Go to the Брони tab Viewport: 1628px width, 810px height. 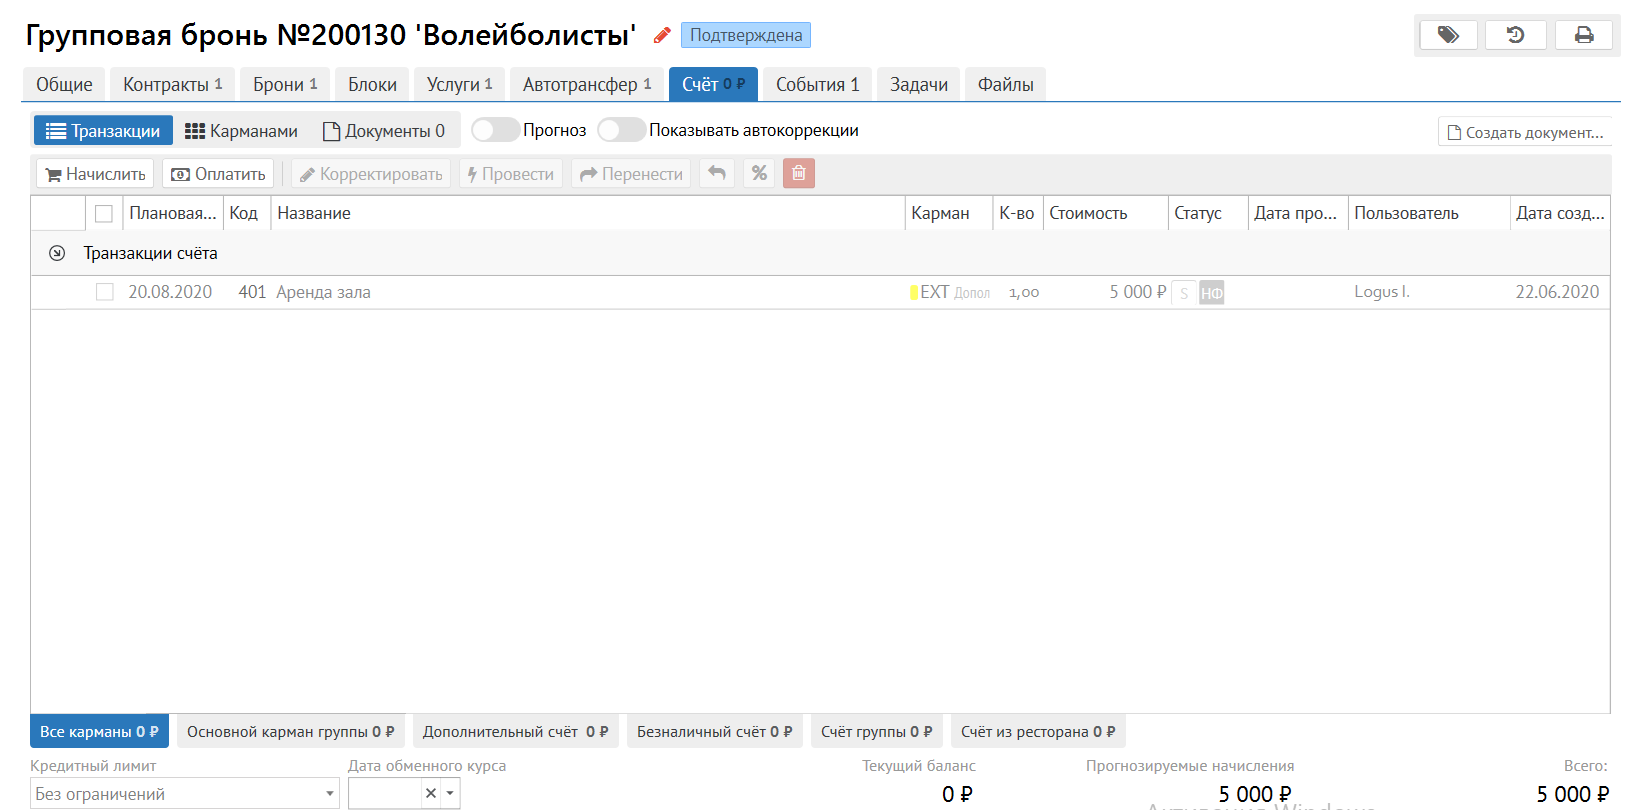285,84
